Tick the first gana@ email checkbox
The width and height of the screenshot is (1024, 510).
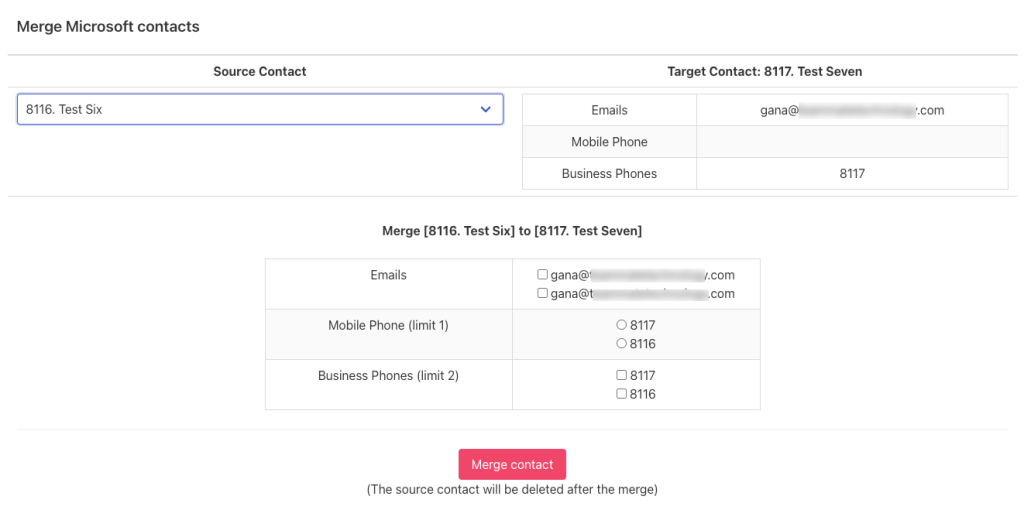point(542,274)
